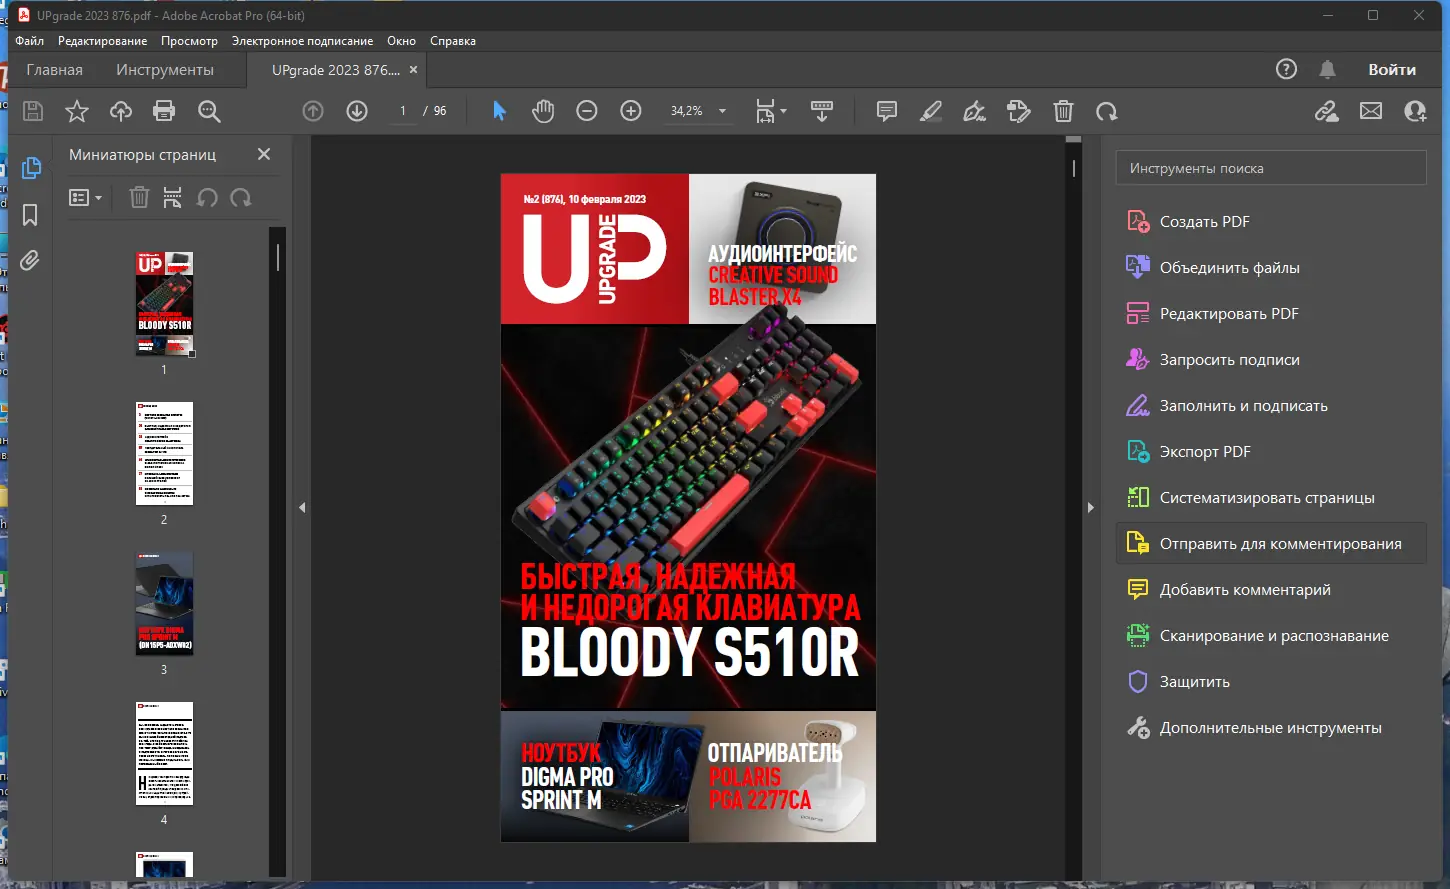This screenshot has width=1450, height=889.
Task: Collapse the left navigation pane
Action: click(302, 508)
